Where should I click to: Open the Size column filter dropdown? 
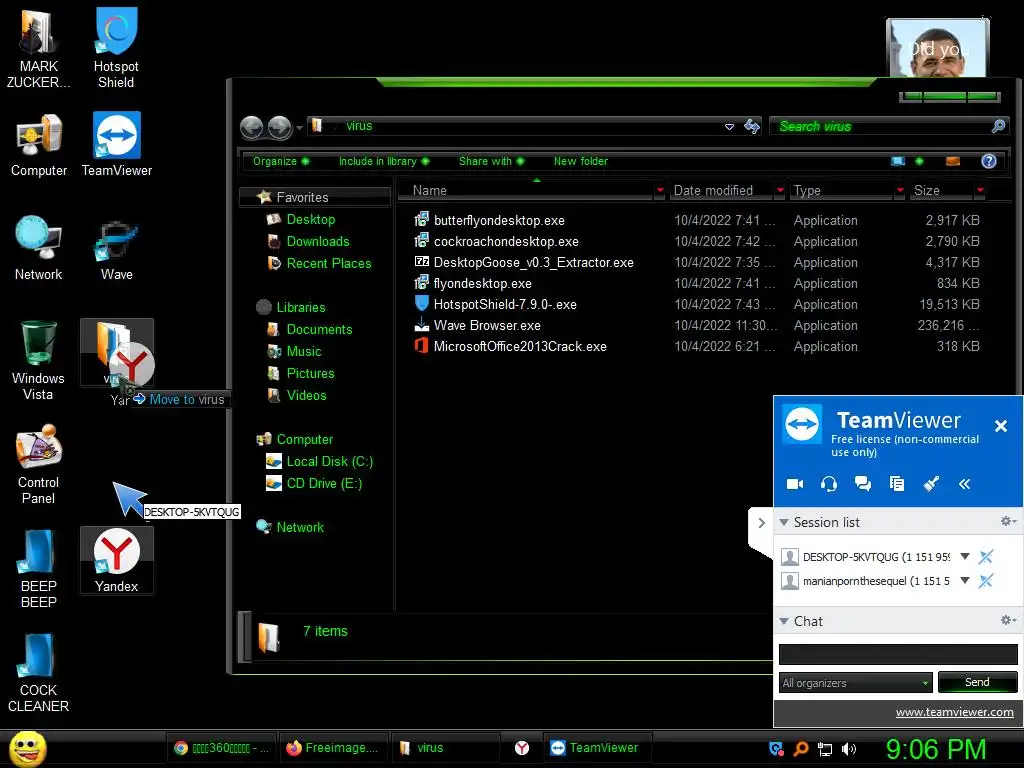tap(980, 191)
